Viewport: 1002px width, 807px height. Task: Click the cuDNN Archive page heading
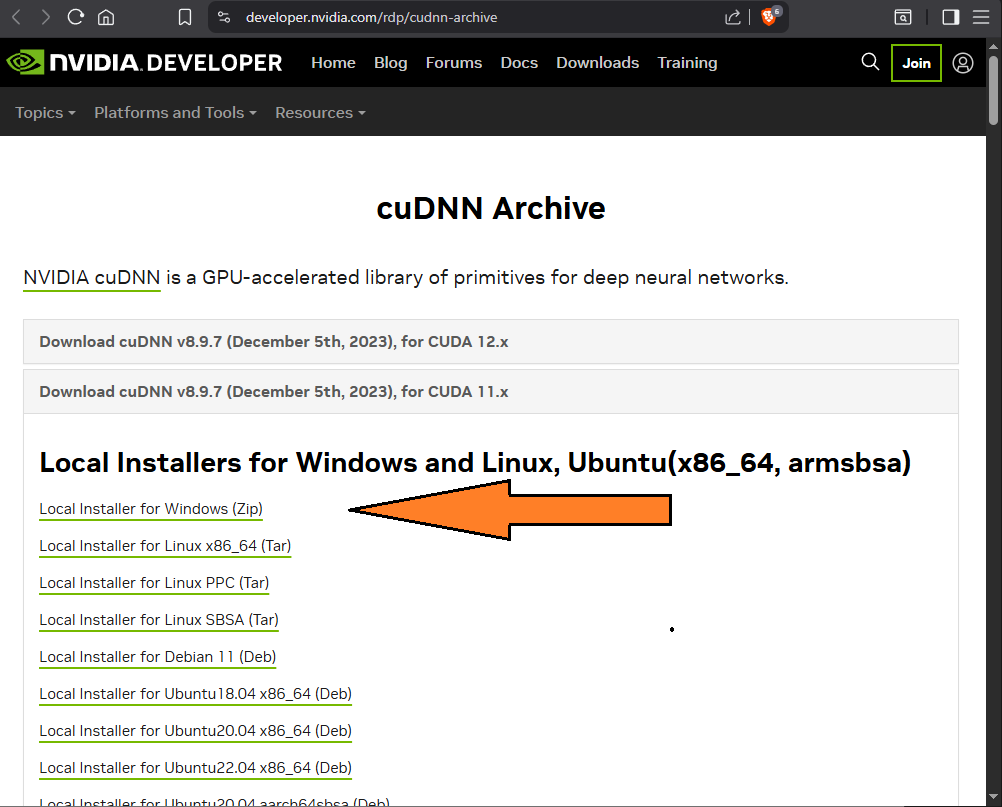(x=491, y=208)
